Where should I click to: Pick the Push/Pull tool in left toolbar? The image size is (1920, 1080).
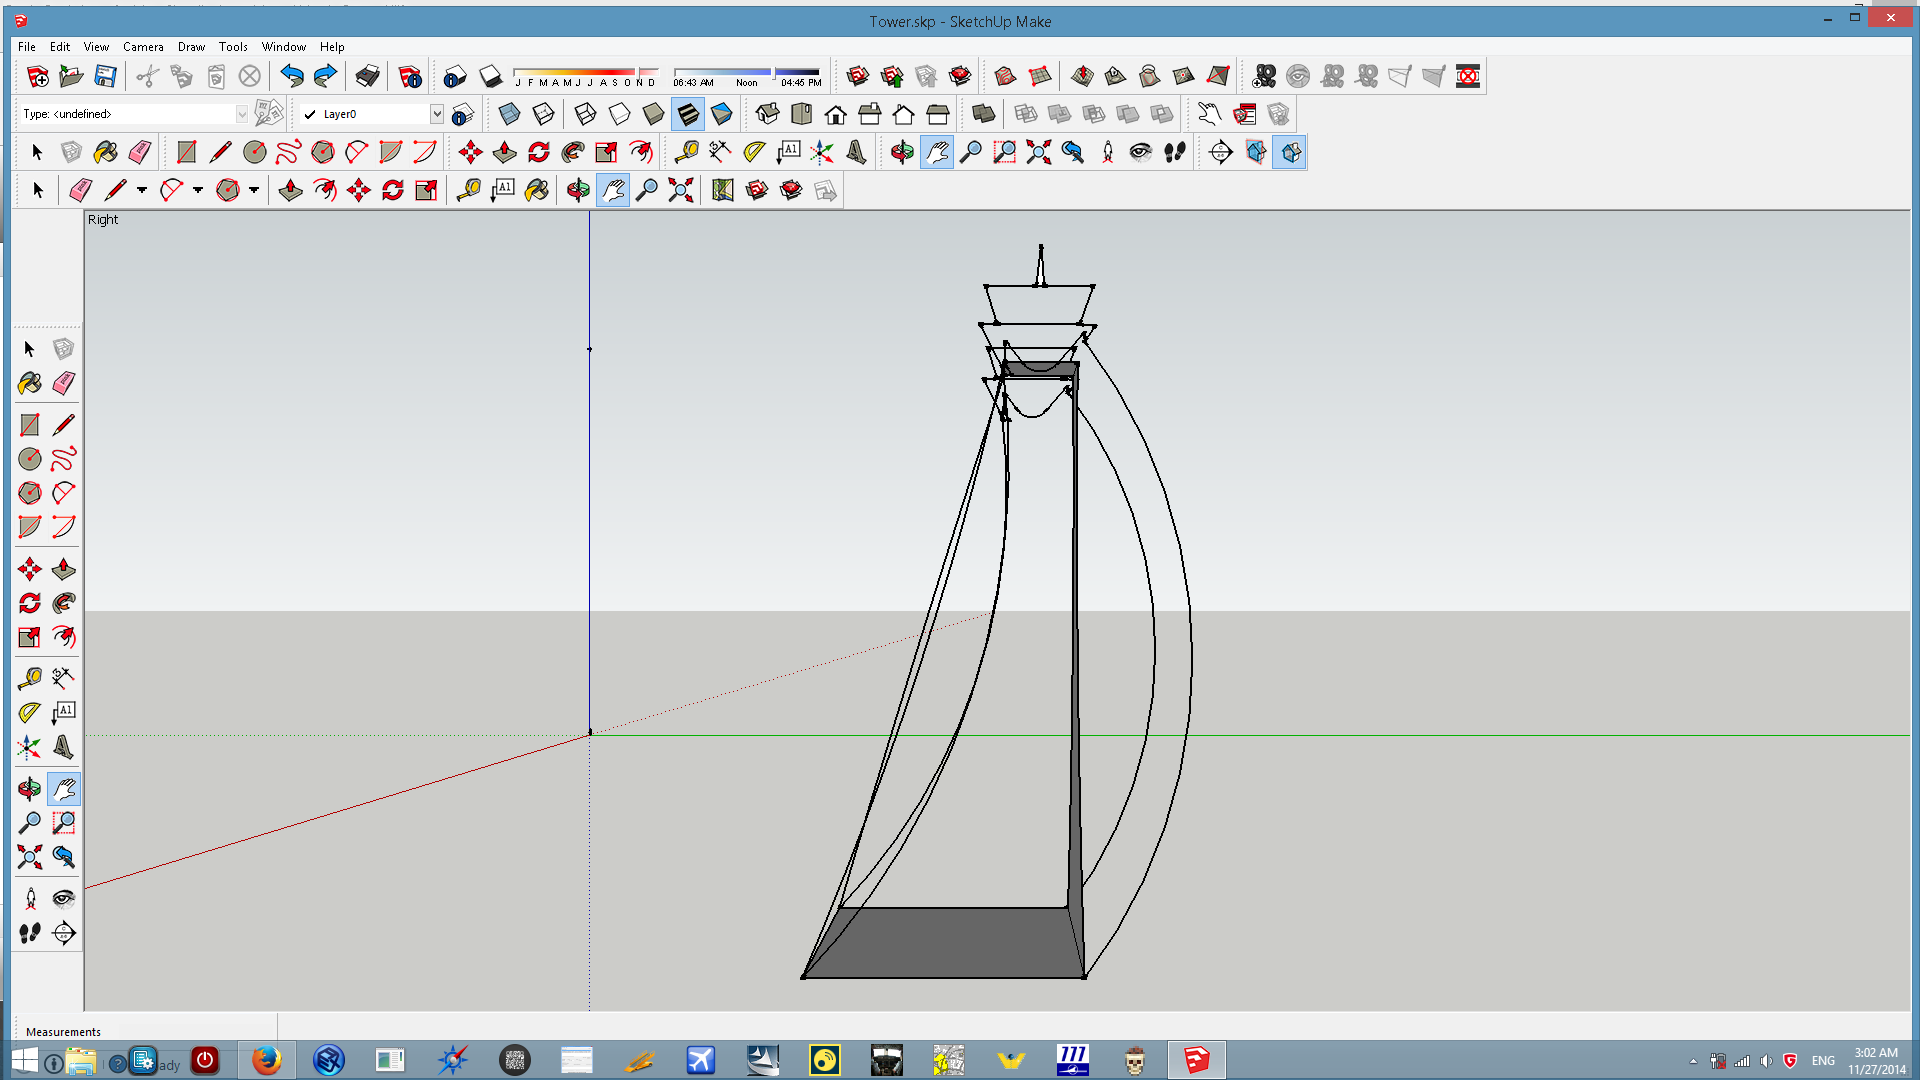click(63, 569)
